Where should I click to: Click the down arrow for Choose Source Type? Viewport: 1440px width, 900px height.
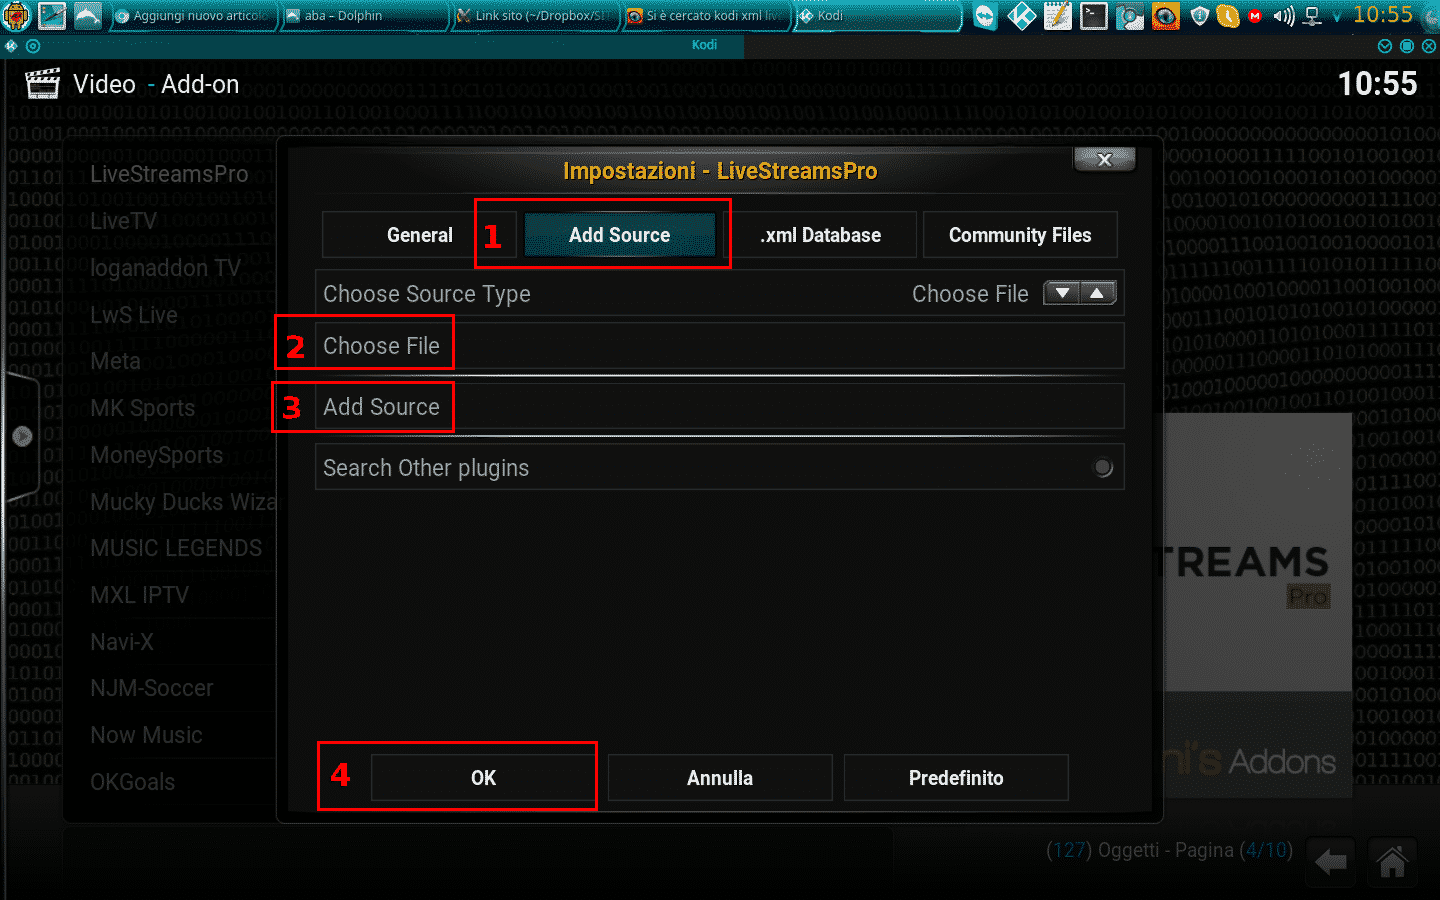coord(1062,293)
